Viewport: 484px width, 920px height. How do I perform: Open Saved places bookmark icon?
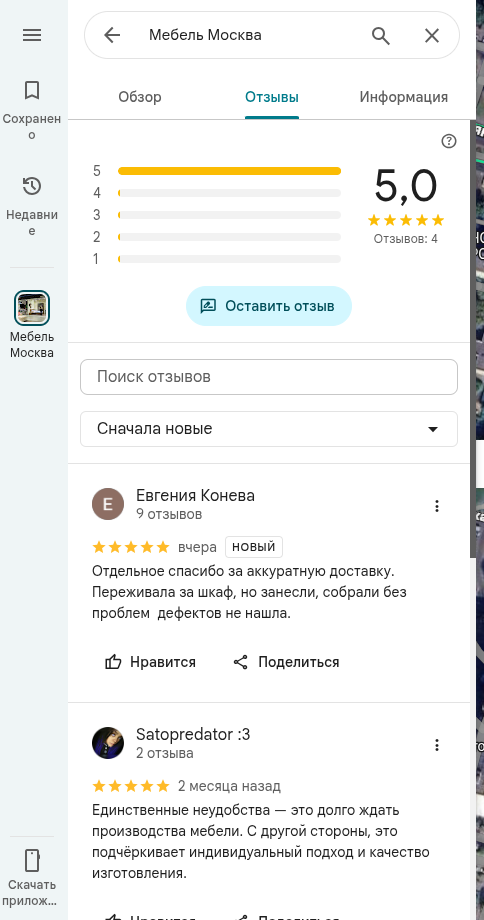click(x=32, y=90)
